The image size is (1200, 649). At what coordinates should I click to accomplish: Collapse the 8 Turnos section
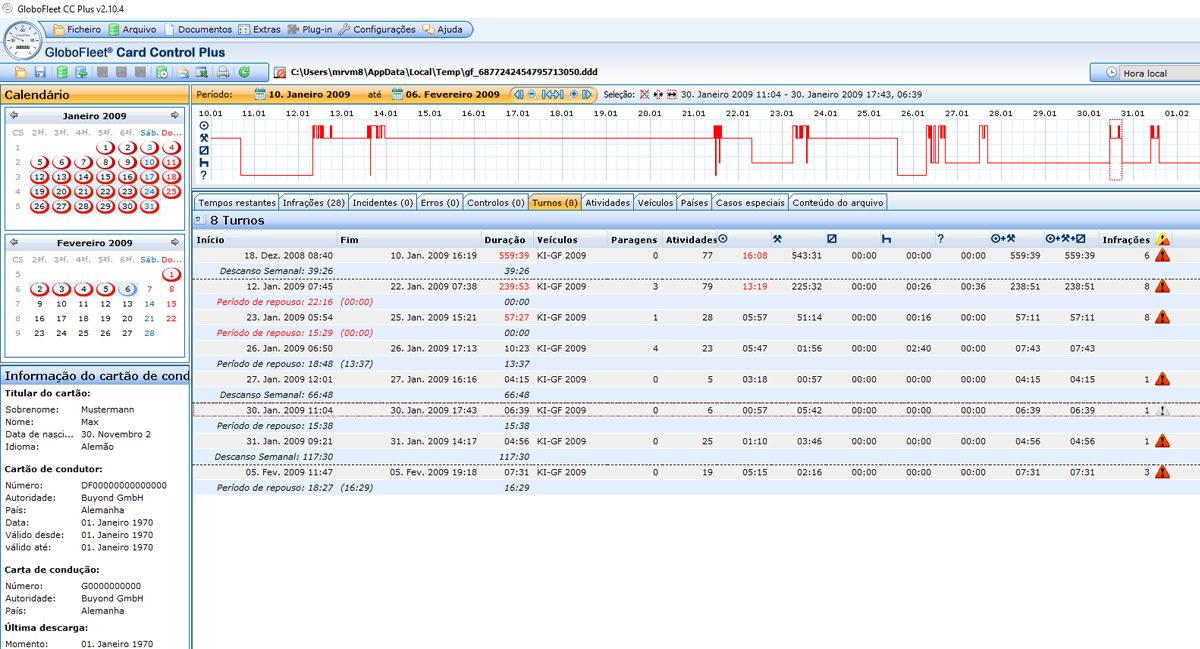tap(199, 219)
